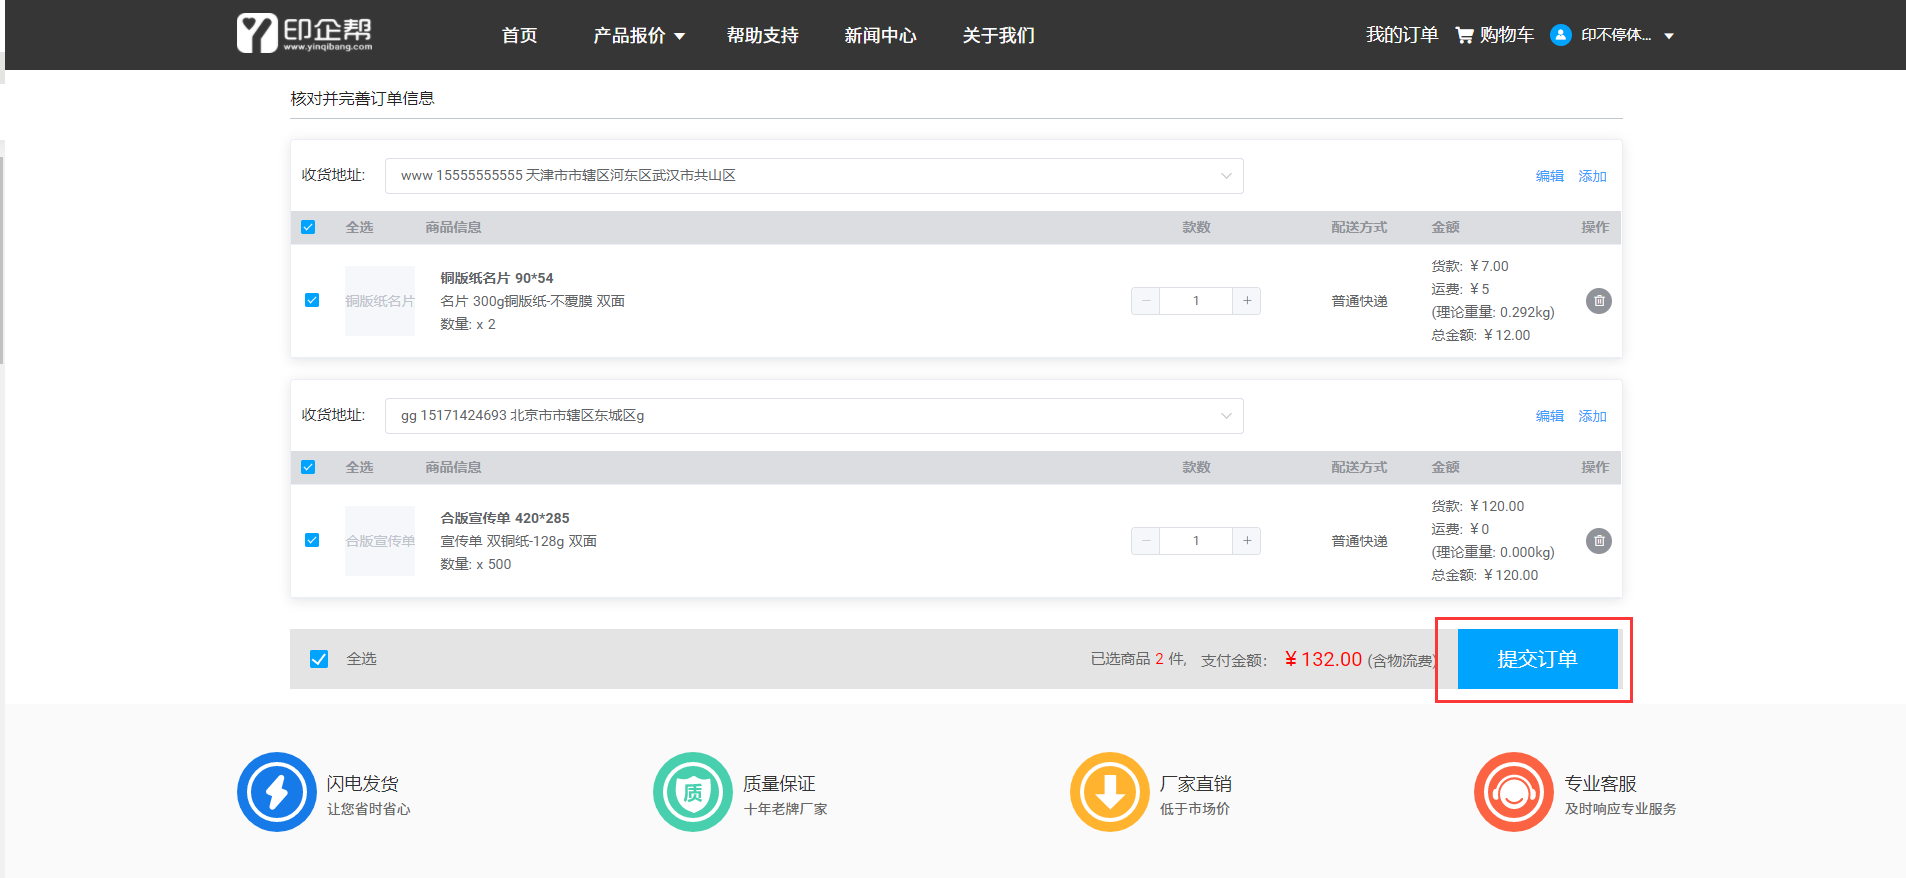1906x878 pixels.
Task: Delete the 铜版纸名片 item with trash icon
Action: [1598, 301]
